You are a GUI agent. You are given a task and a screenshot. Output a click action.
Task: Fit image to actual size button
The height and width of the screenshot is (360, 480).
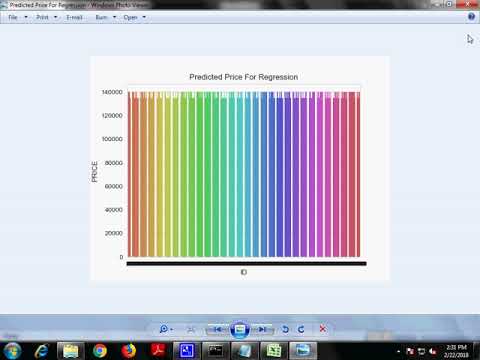click(191, 330)
